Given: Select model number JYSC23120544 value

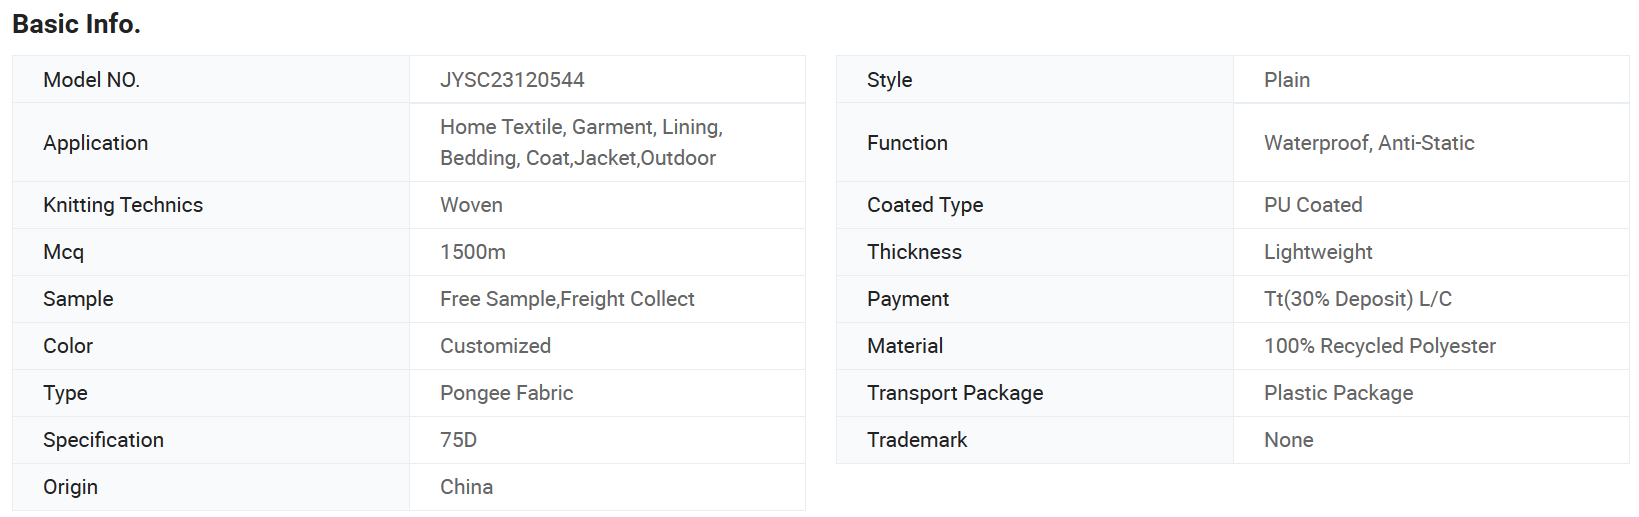Looking at the screenshot, I should tap(512, 80).
